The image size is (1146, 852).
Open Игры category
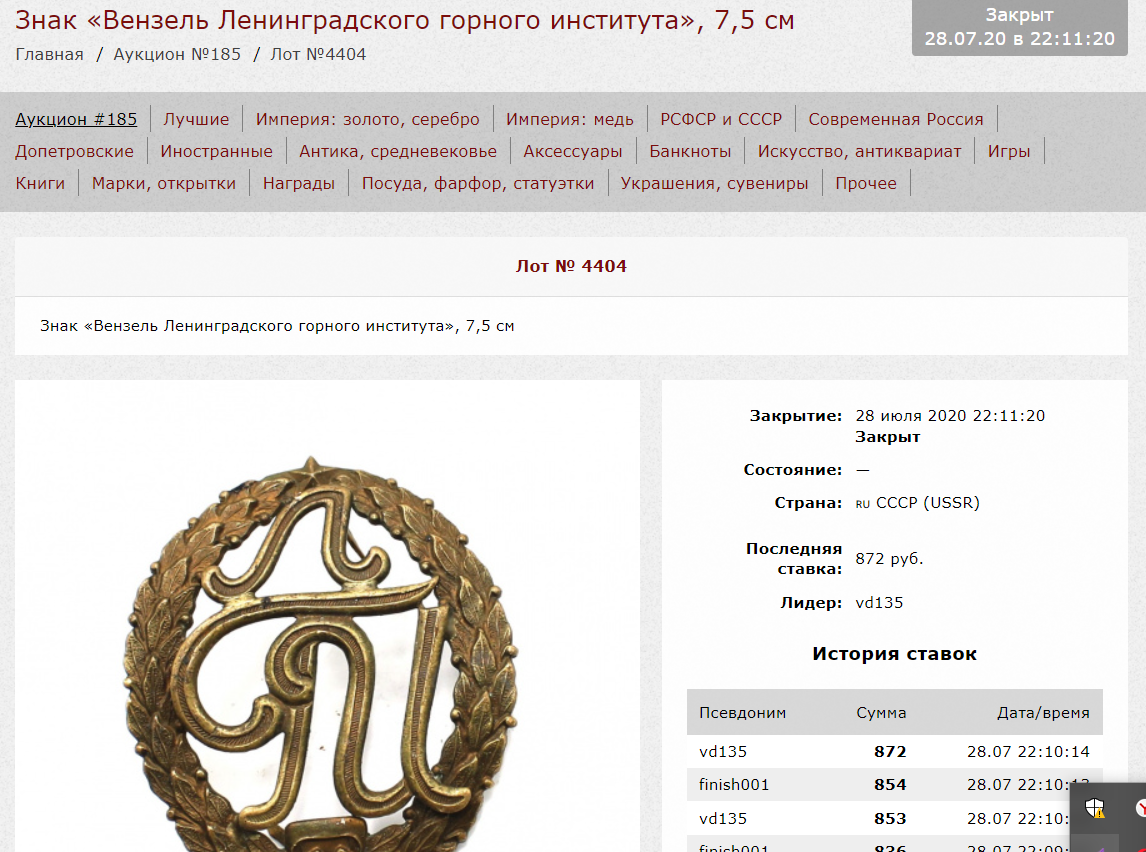[x=1009, y=151]
